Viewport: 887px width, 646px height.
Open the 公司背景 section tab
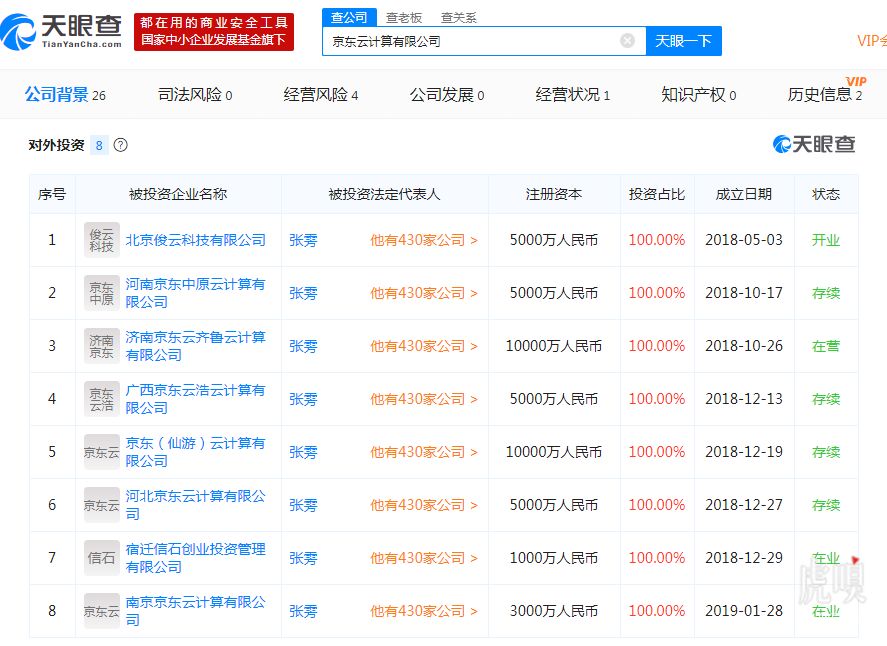tap(65, 94)
